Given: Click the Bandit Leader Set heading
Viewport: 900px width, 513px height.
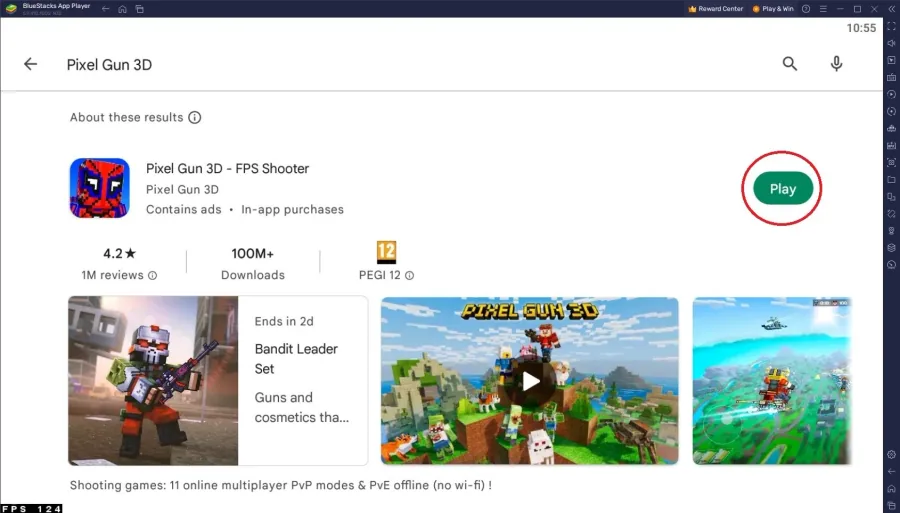Looking at the screenshot, I should point(296,359).
